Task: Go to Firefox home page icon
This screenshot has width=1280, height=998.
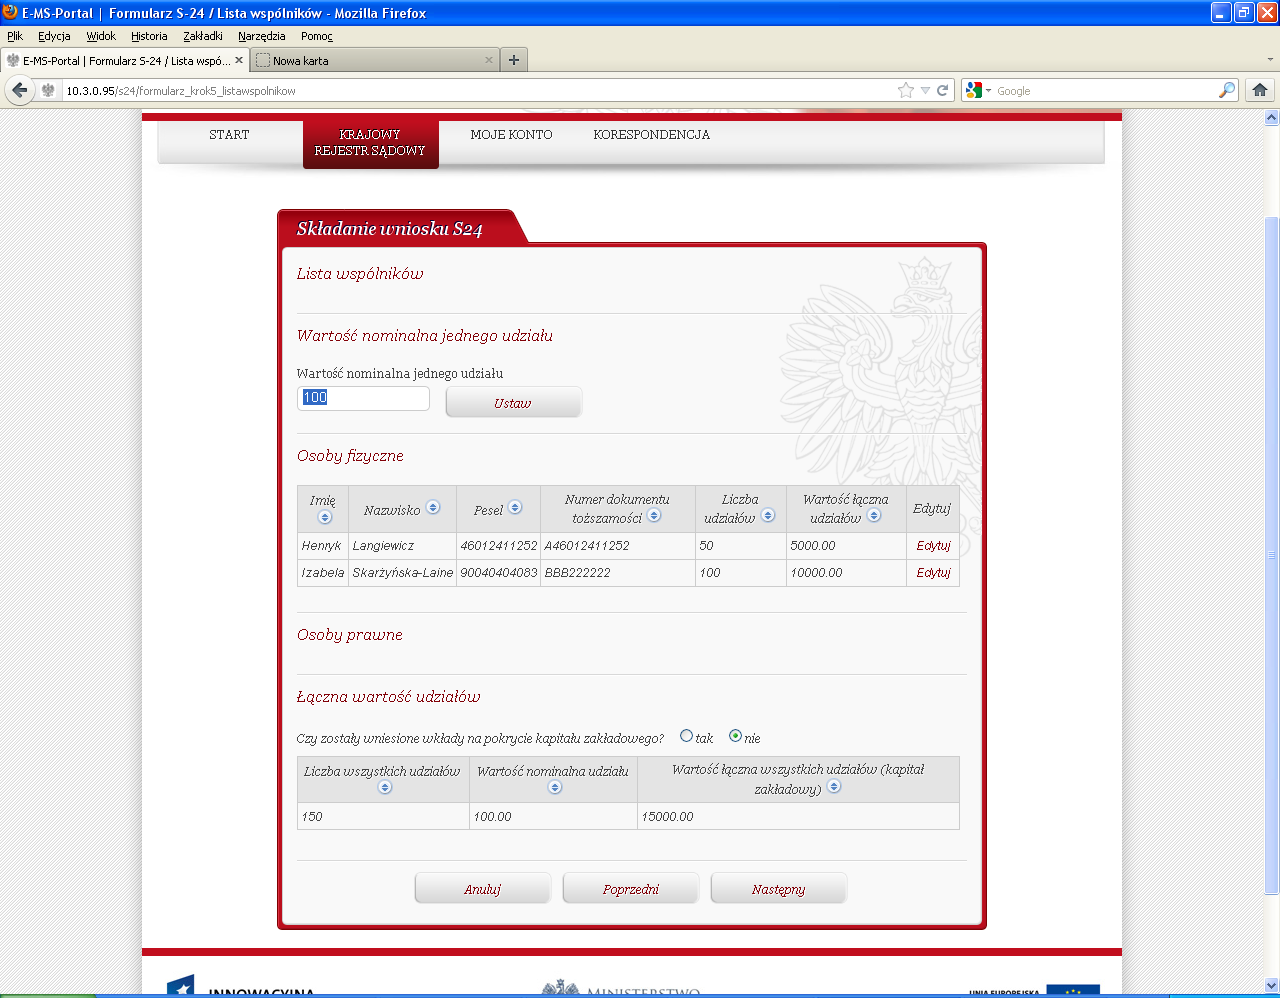Action: click(1260, 90)
